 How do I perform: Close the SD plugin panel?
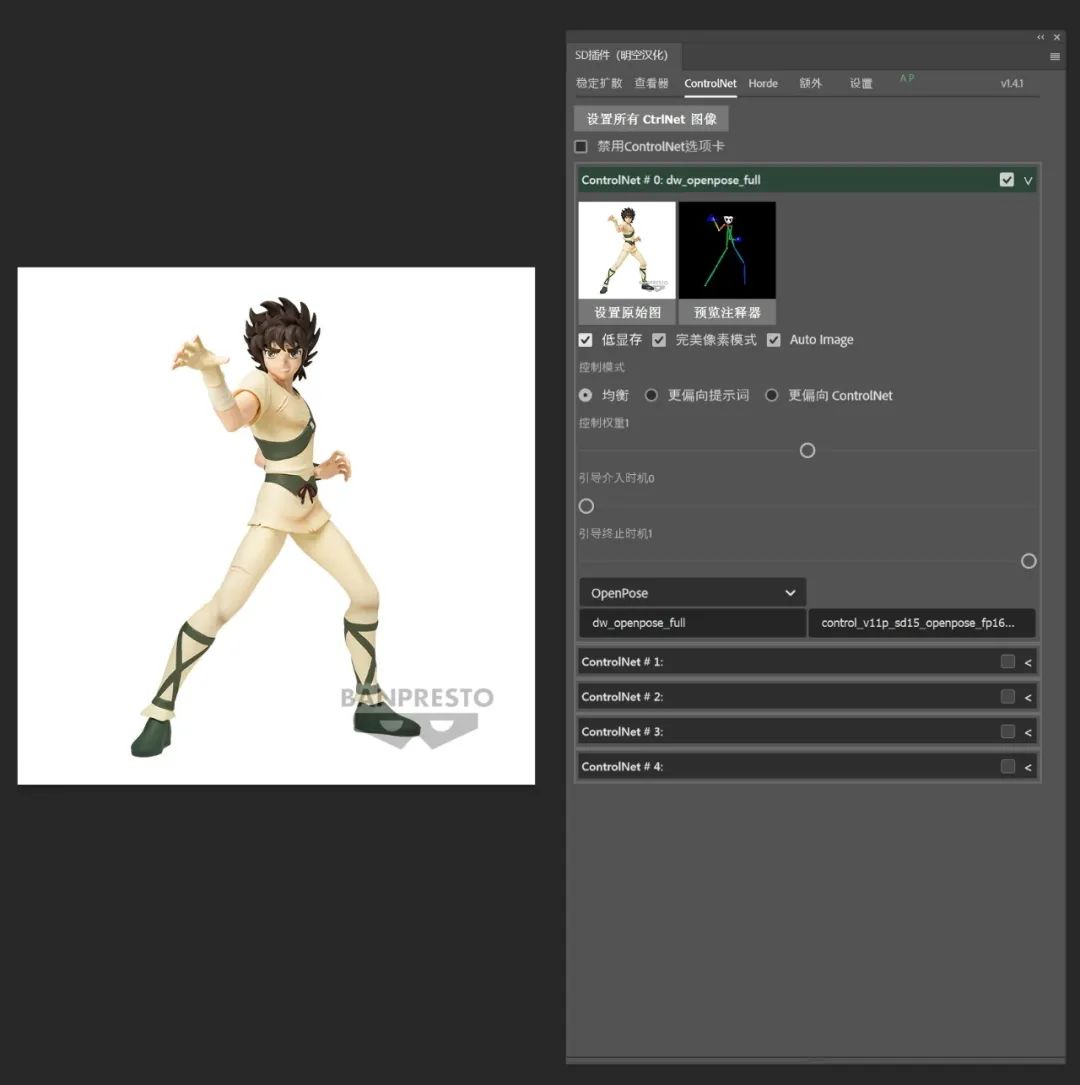(1057, 37)
